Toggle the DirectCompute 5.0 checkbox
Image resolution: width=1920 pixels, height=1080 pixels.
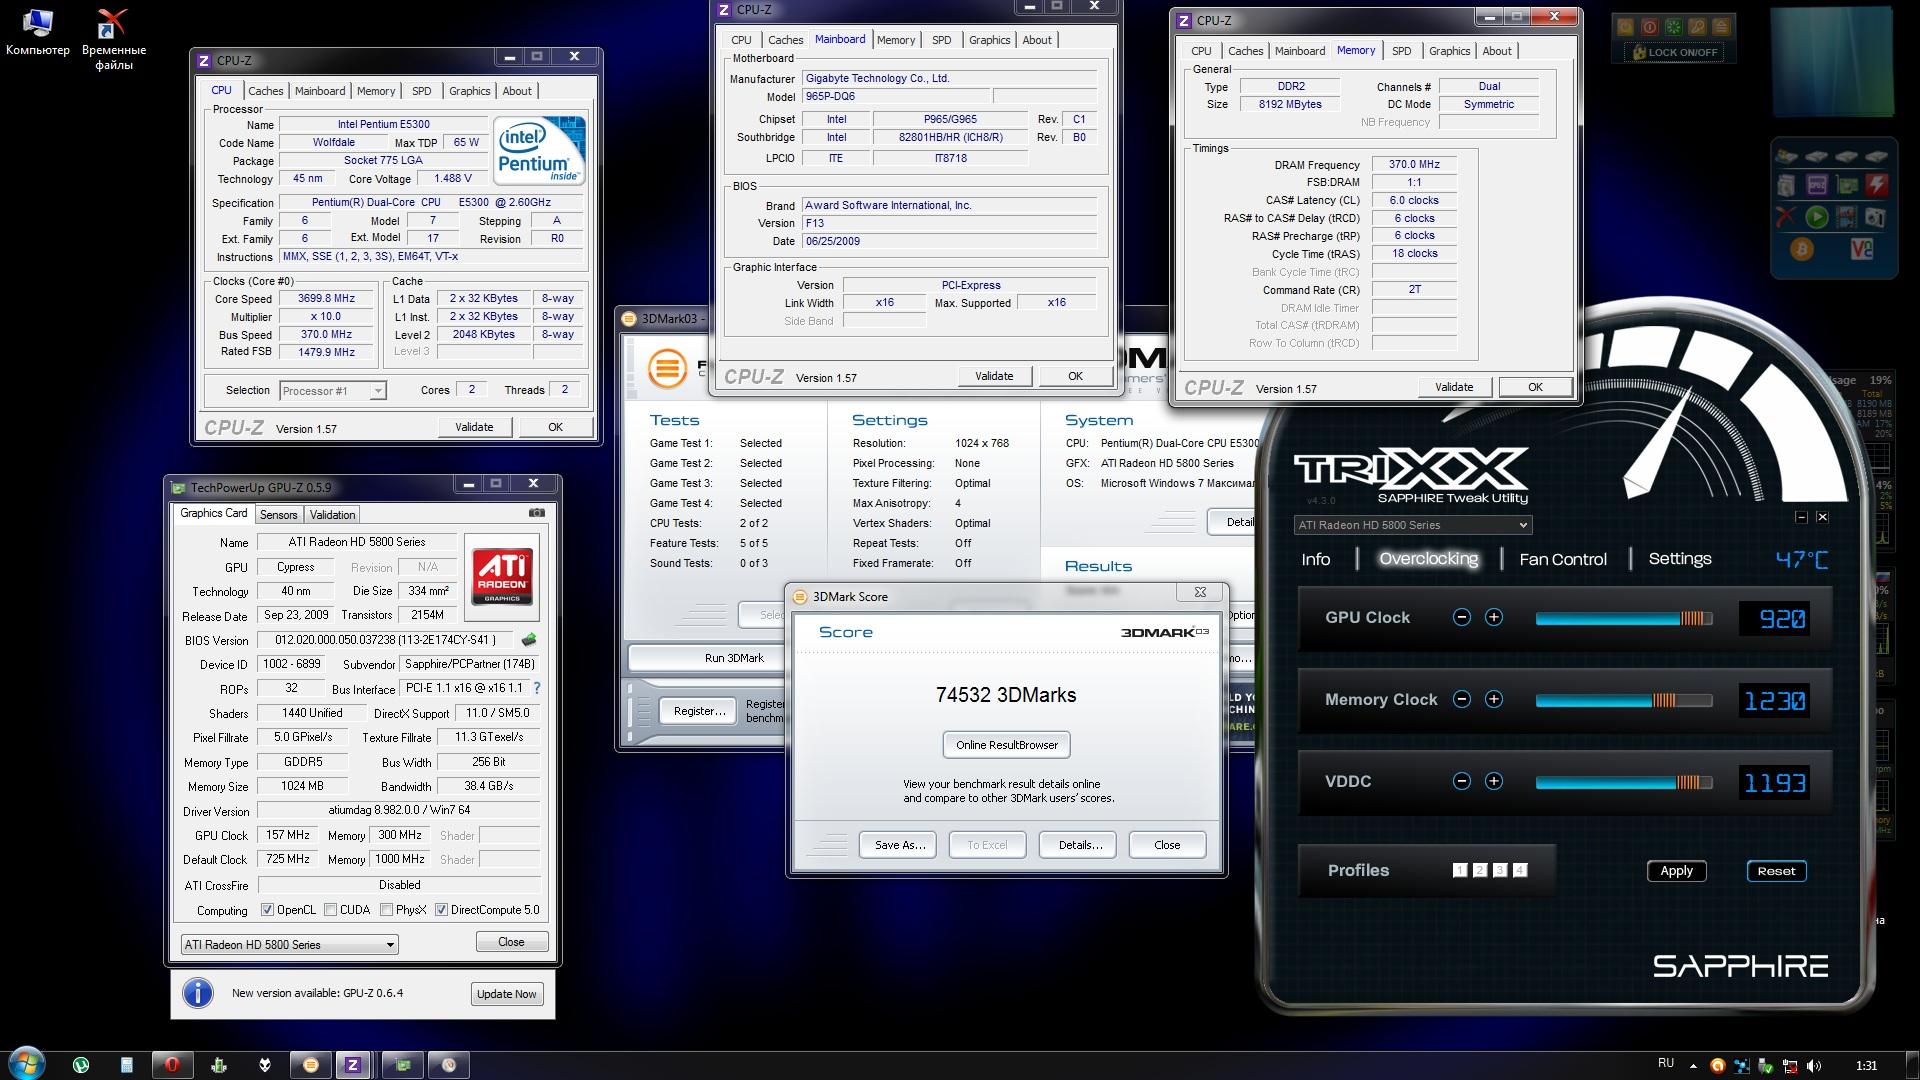click(x=441, y=910)
